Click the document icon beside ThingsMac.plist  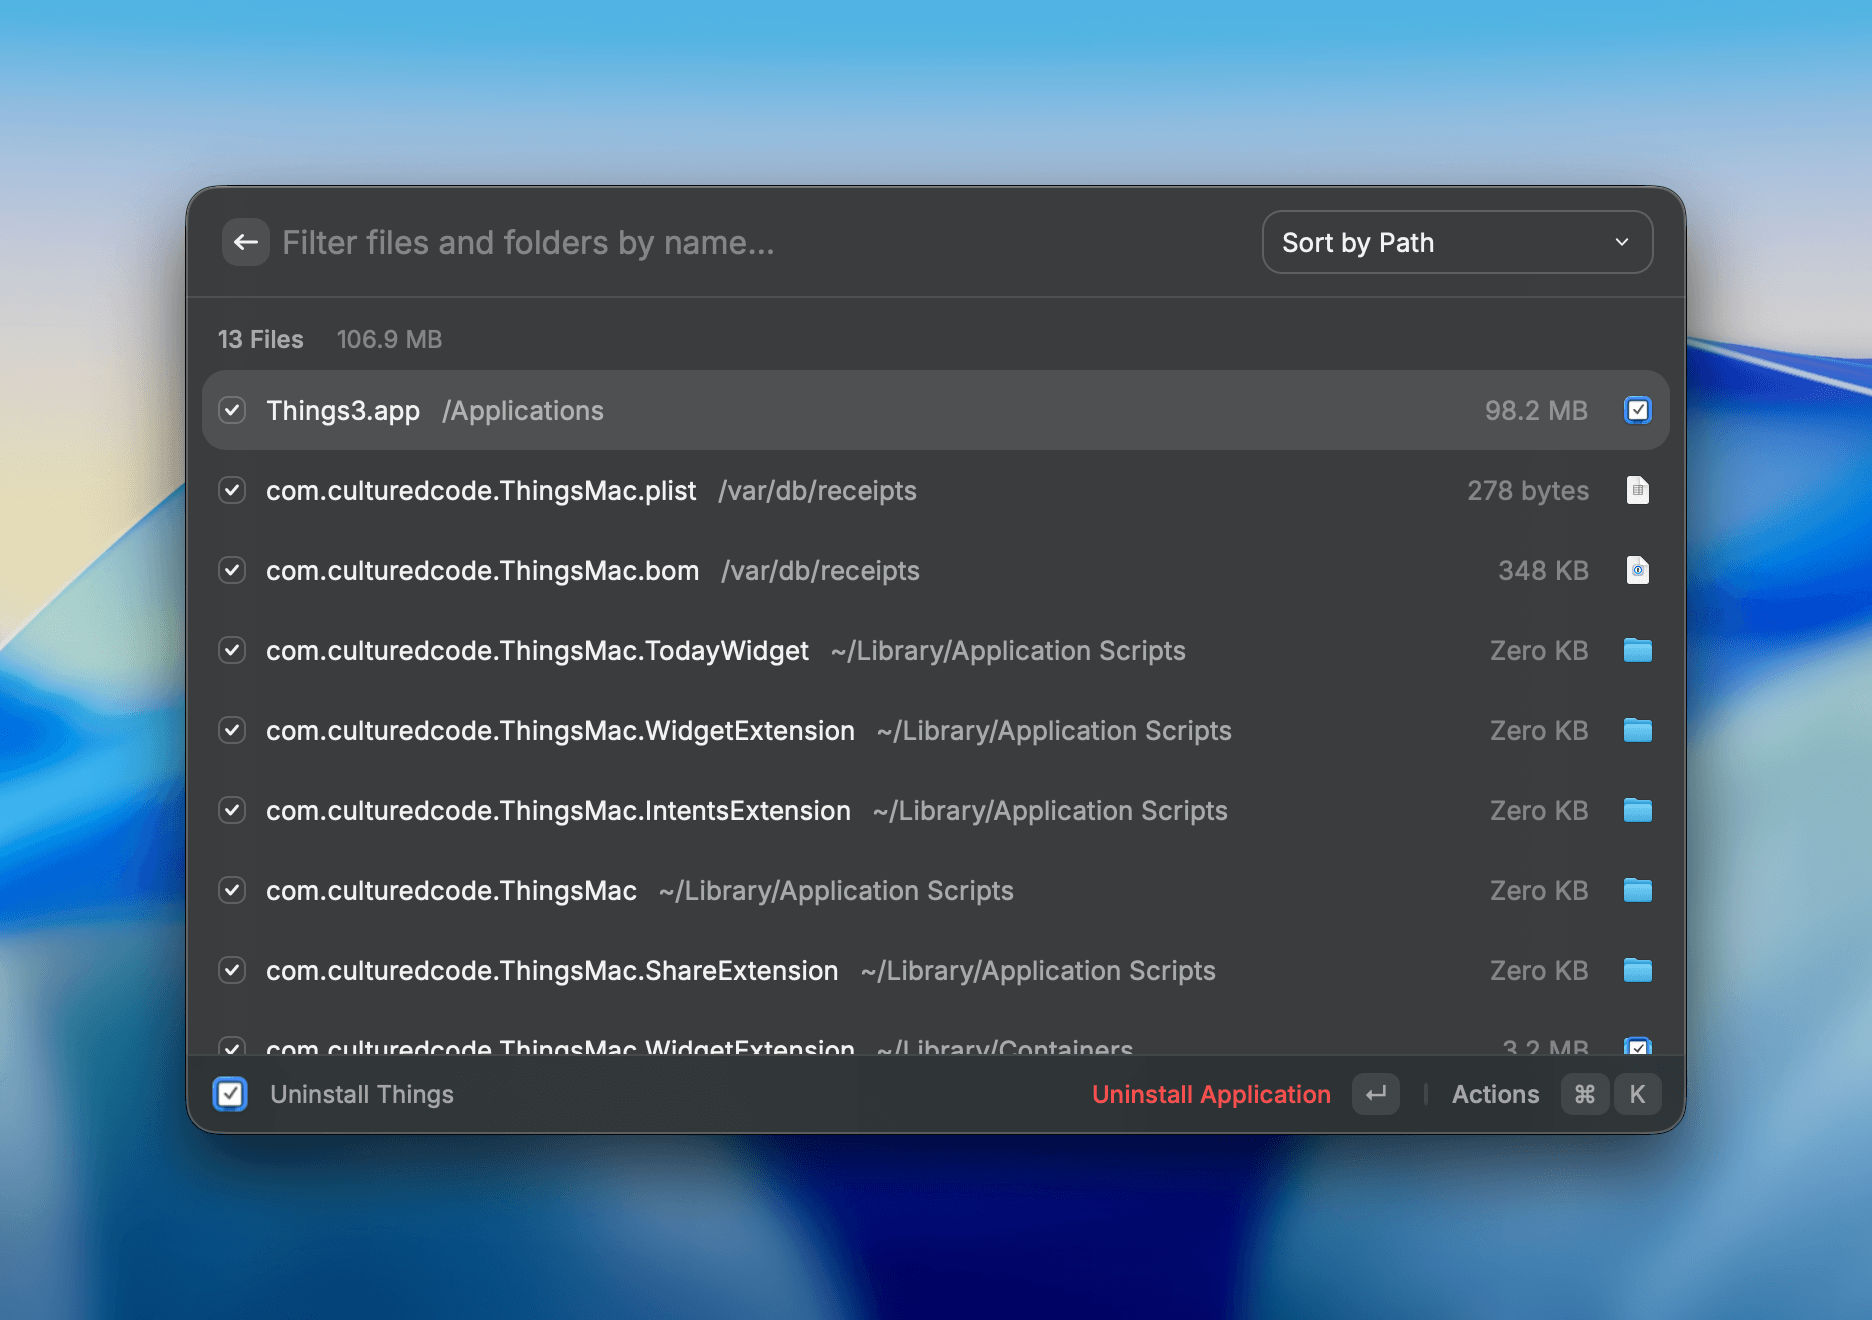[1637, 490]
